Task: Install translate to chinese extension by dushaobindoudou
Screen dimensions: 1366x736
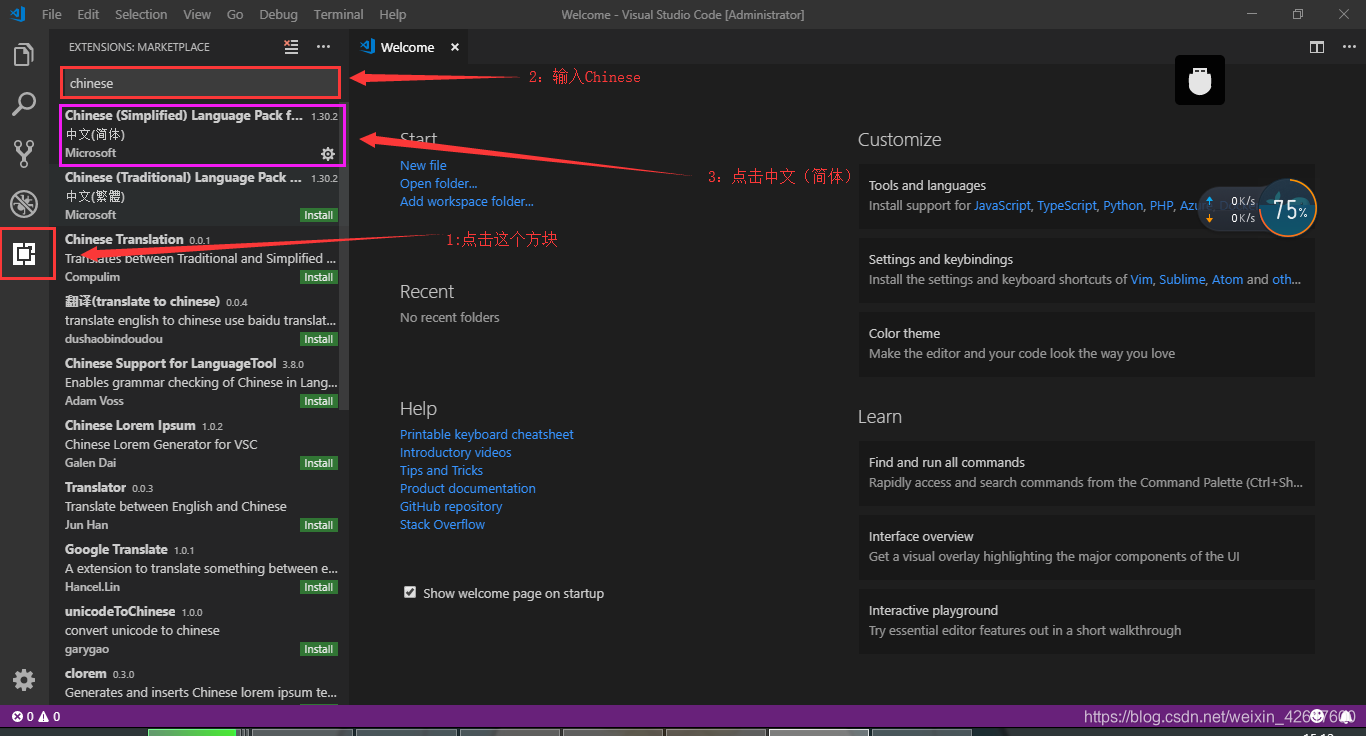Action: coord(319,339)
